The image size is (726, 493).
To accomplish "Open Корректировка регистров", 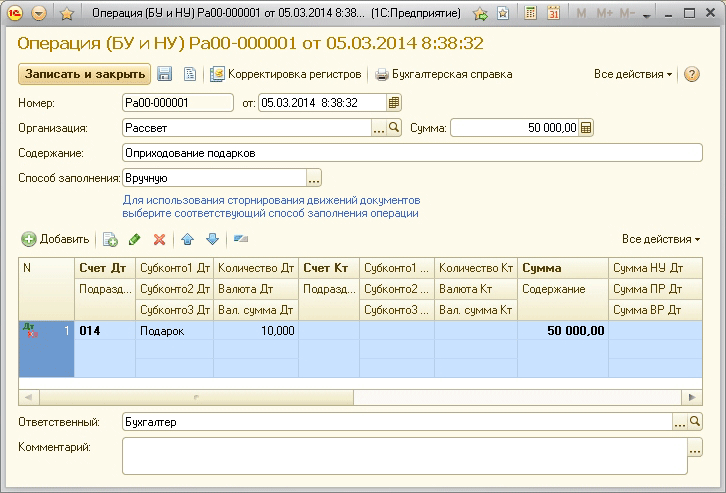I will 286,74.
